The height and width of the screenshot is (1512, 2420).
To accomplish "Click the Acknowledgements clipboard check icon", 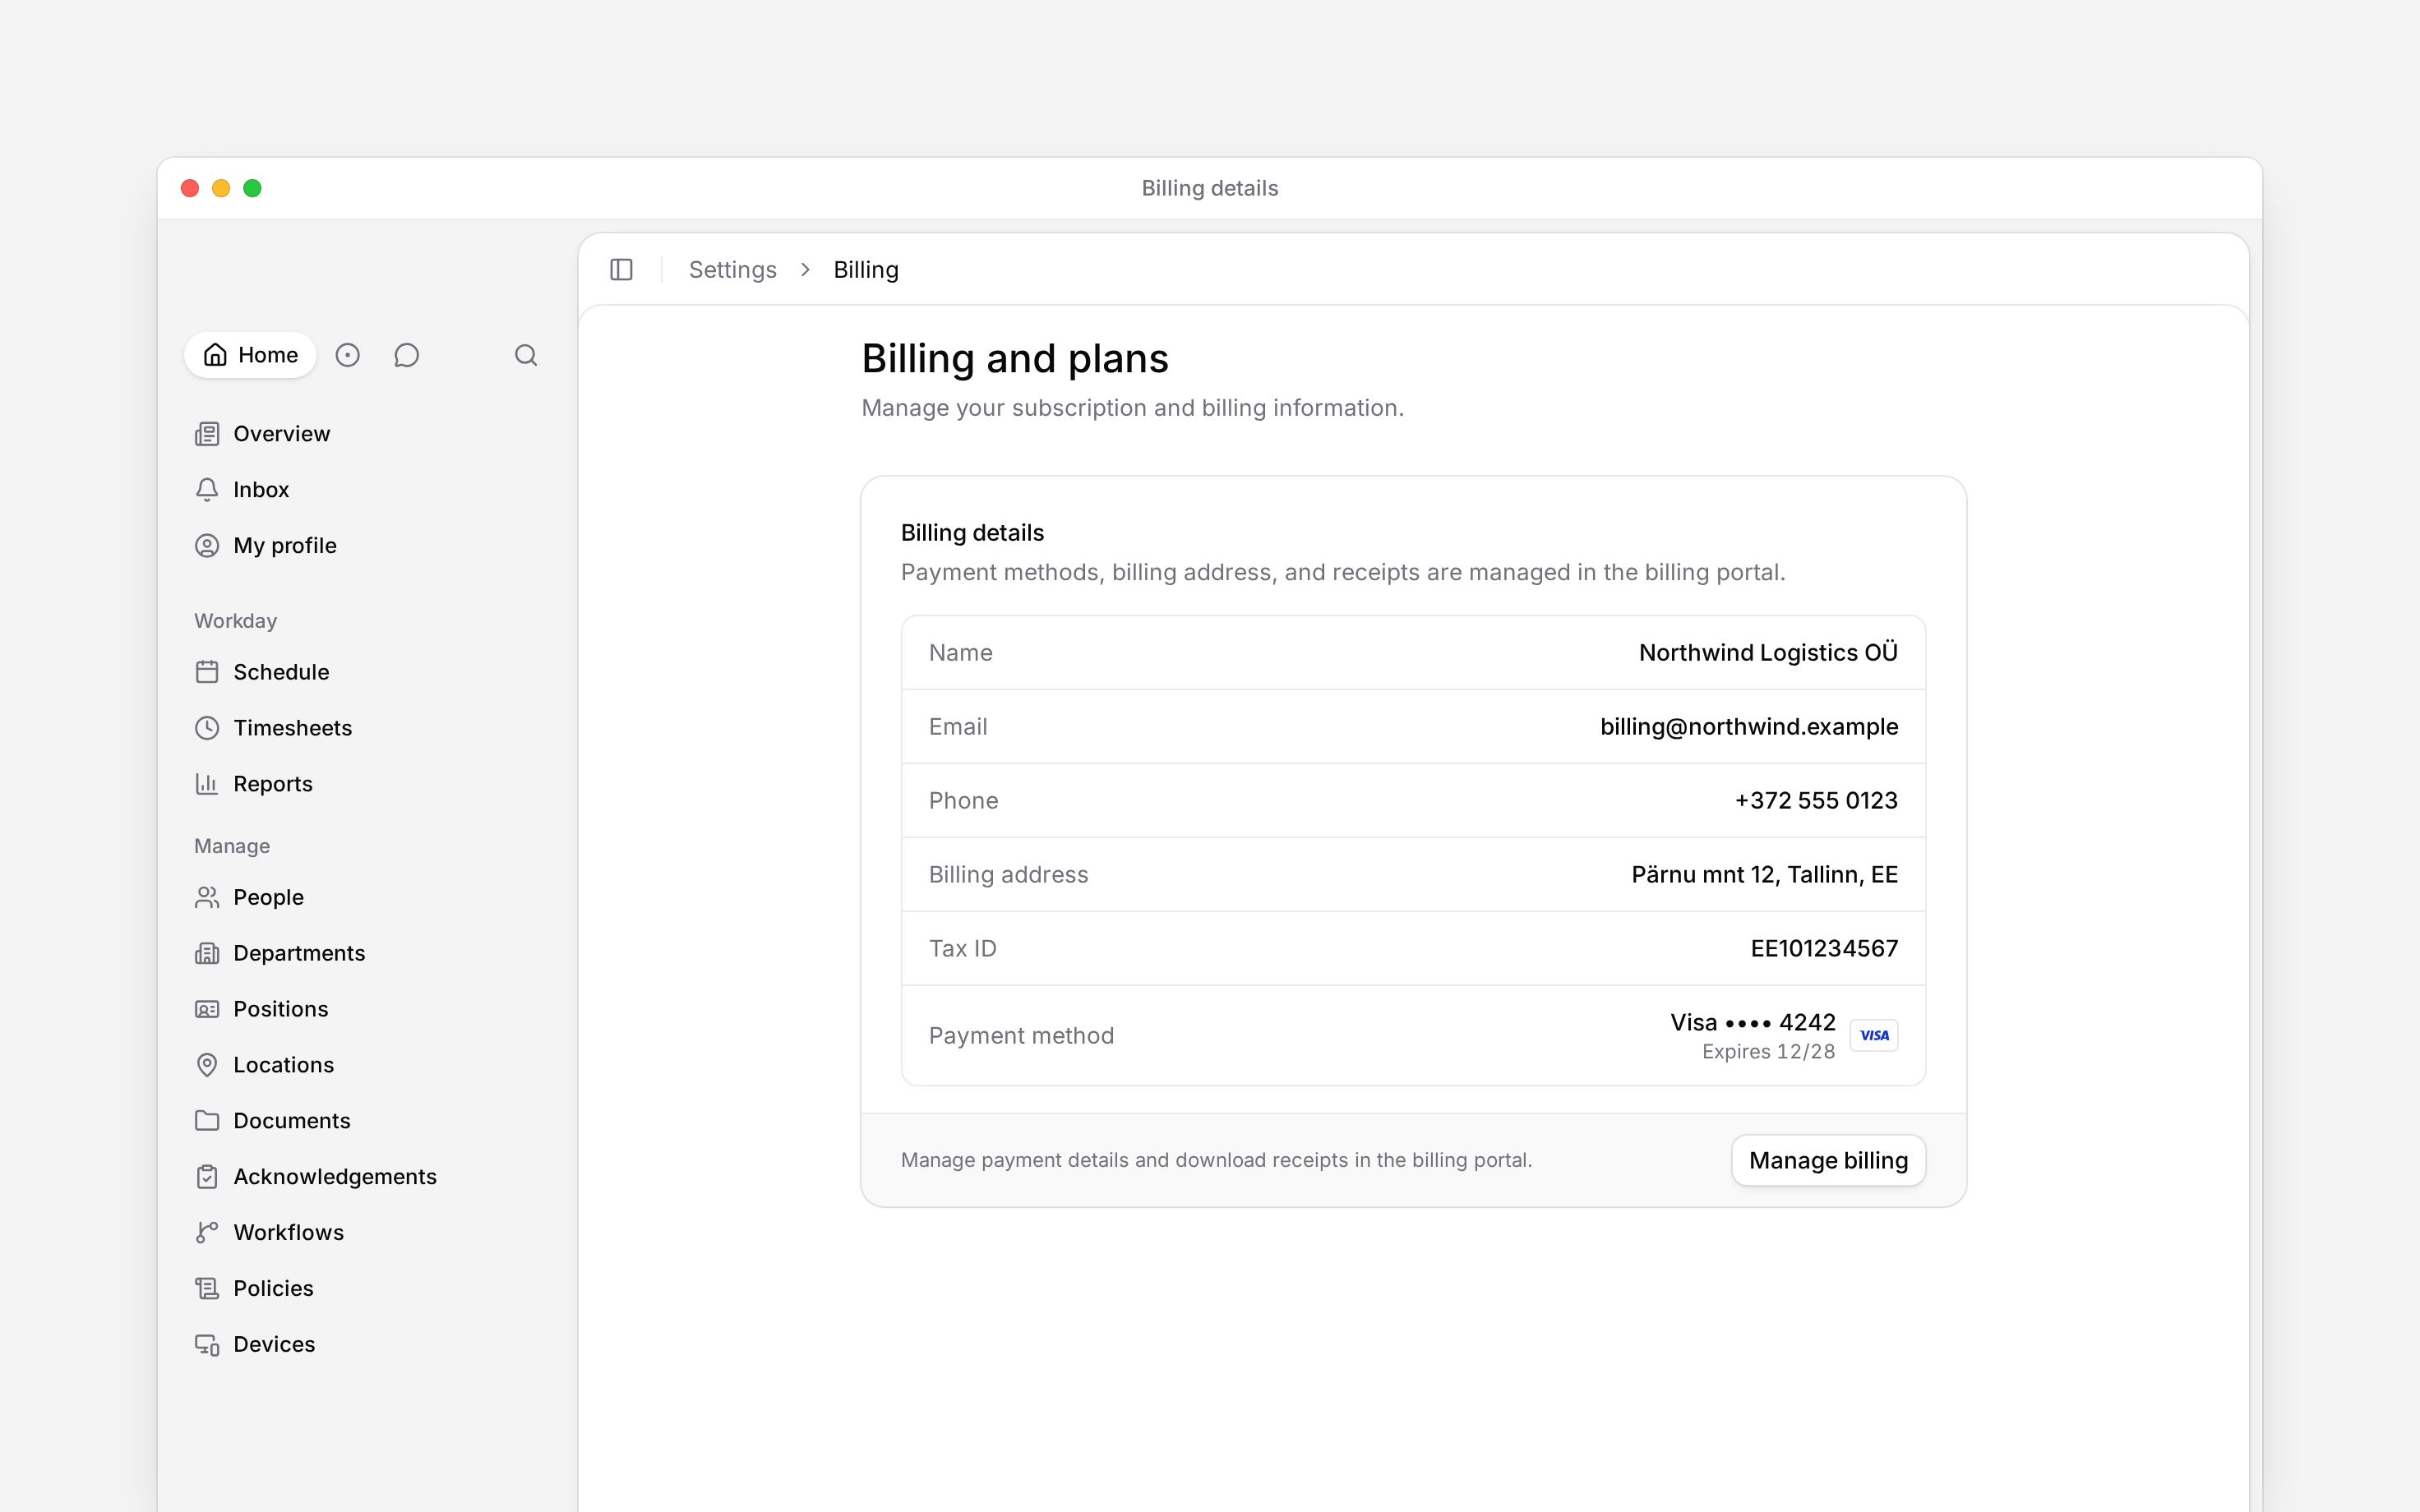I will pos(207,1177).
